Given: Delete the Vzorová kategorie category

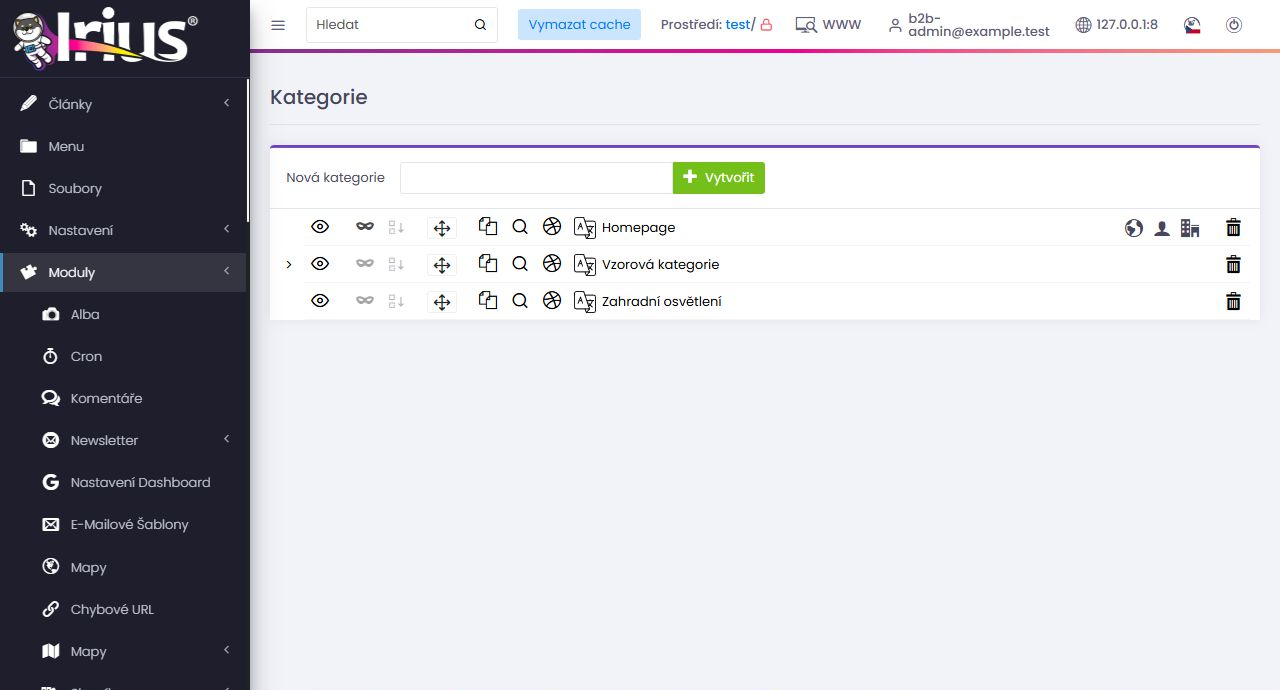Looking at the screenshot, I should click(x=1234, y=264).
